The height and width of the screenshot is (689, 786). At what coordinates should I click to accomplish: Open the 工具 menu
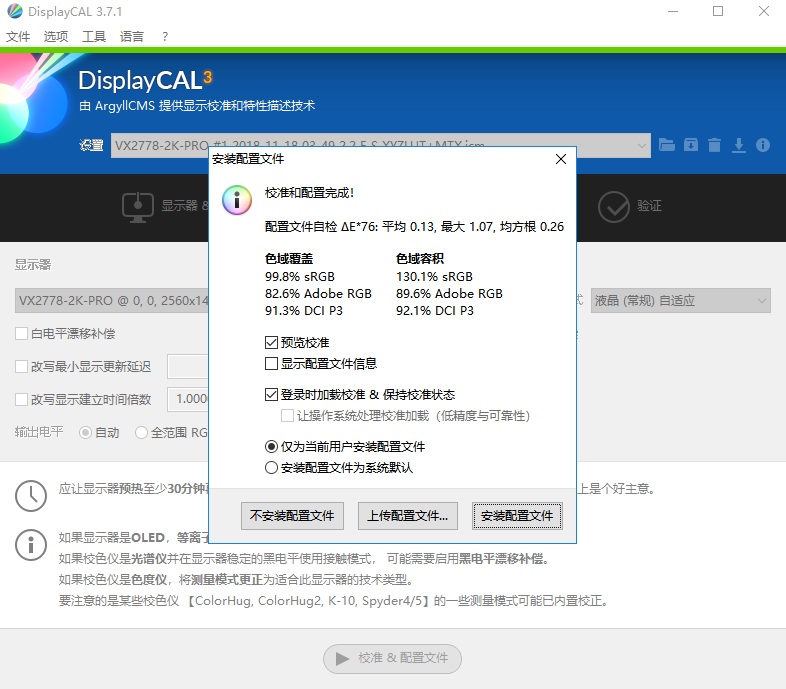[94, 36]
